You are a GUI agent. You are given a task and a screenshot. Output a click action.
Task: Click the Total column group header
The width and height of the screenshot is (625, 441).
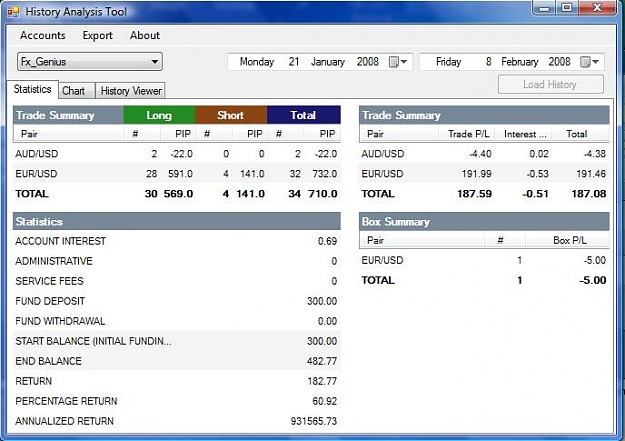(x=303, y=115)
